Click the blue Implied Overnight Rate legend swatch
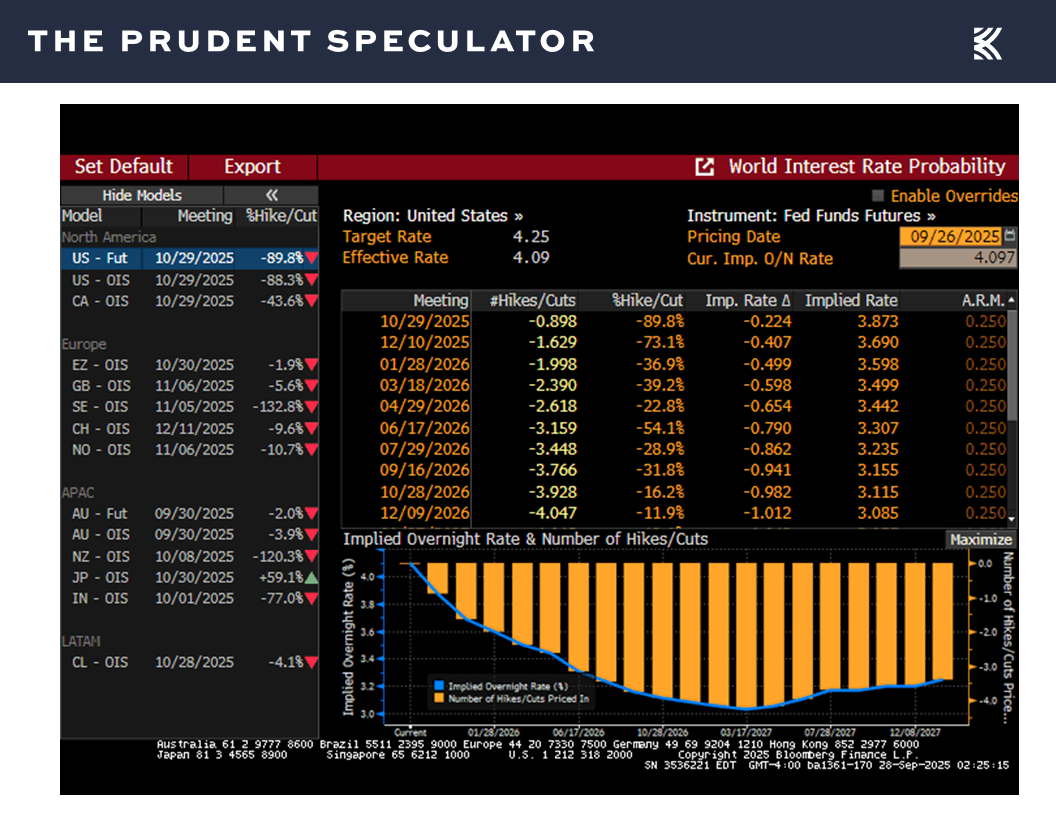This screenshot has height=816, width=1056. coord(438,686)
